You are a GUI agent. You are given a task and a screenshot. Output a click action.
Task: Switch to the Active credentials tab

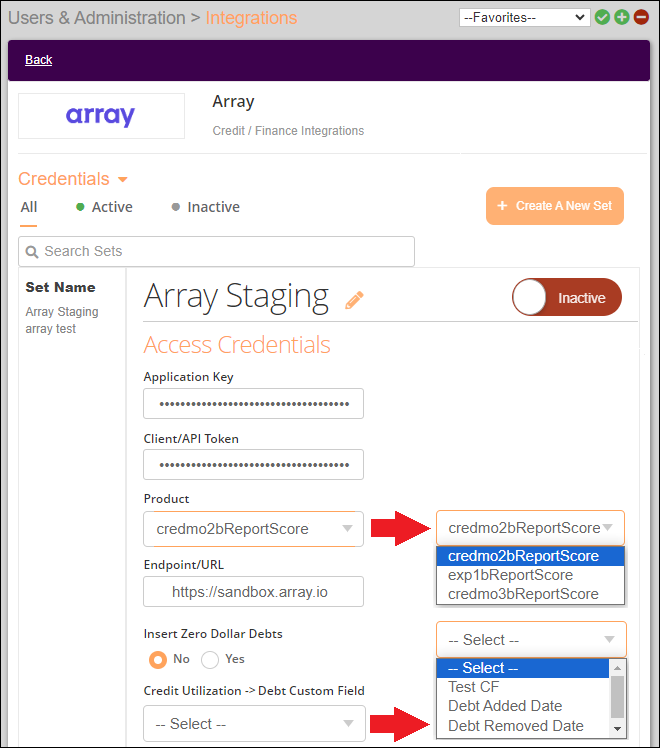104,207
